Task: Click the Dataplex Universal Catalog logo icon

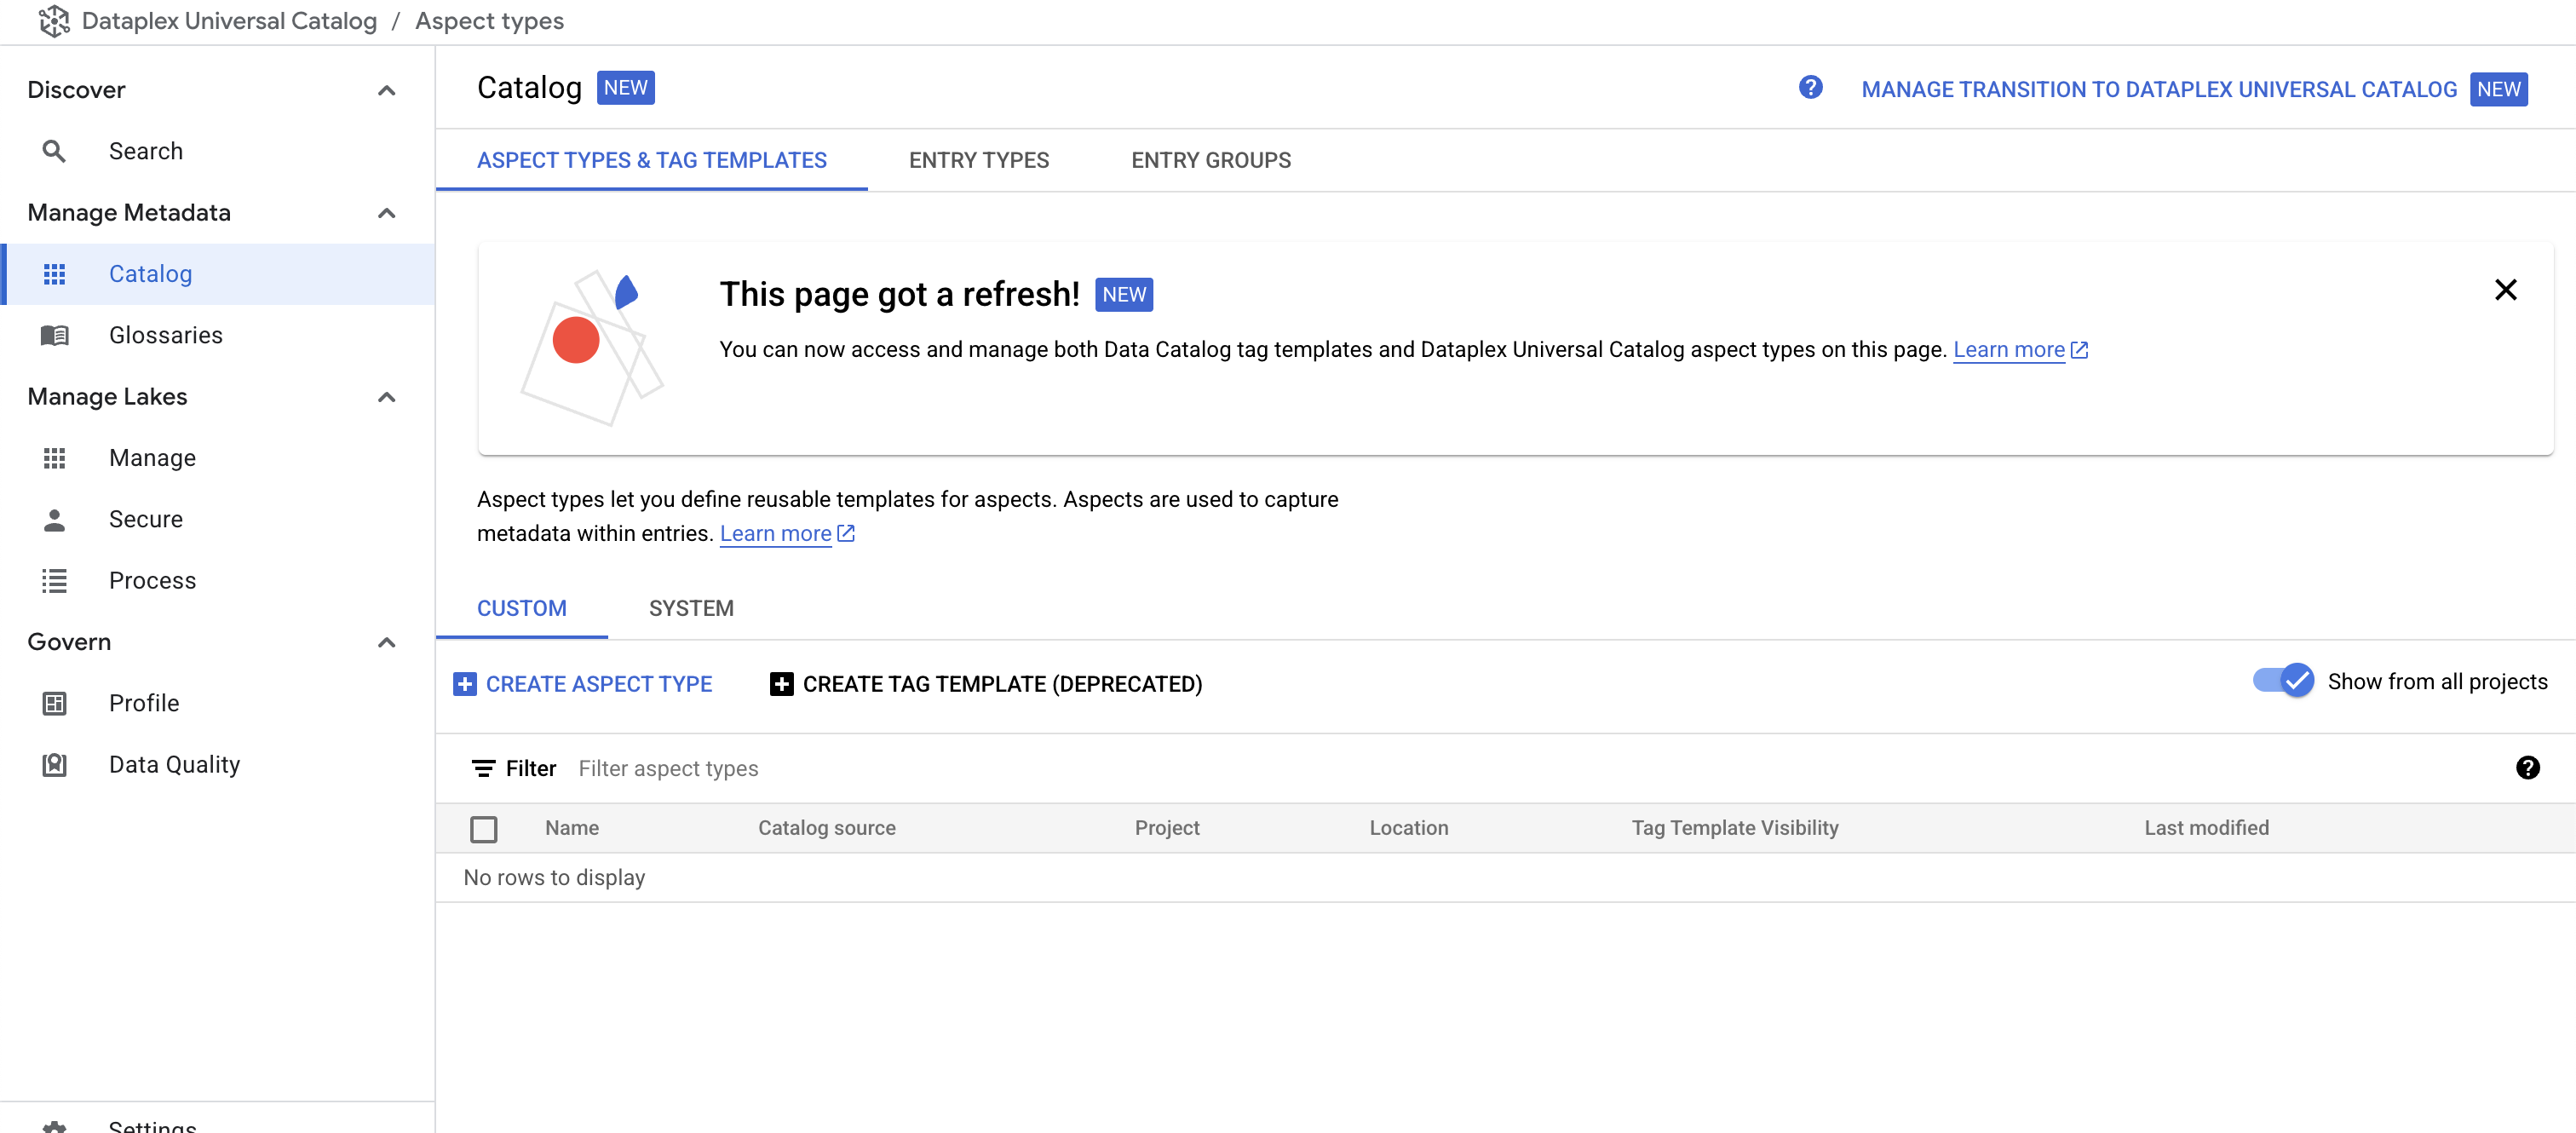Action: point(53,21)
